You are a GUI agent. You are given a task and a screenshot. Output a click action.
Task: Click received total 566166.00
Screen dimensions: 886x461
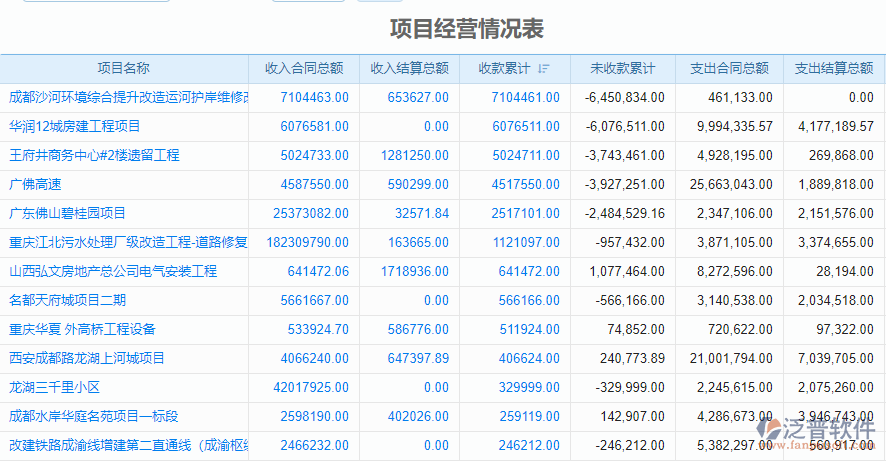point(529,300)
